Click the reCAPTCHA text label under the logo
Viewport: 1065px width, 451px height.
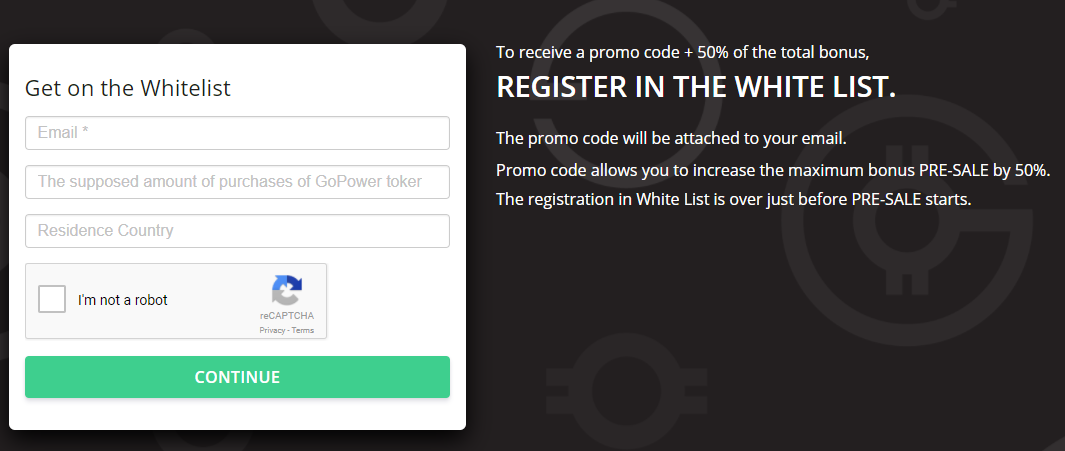click(287, 316)
